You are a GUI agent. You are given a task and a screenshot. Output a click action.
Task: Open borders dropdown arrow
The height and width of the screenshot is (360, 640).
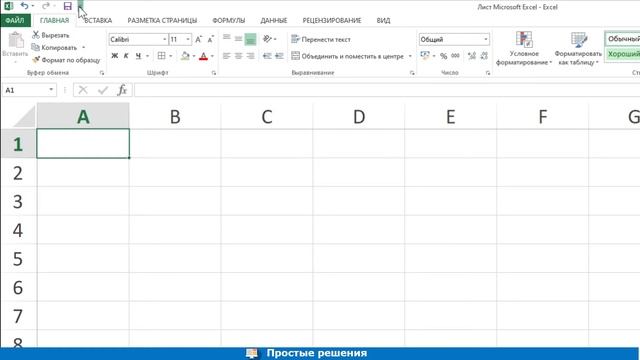click(x=171, y=56)
